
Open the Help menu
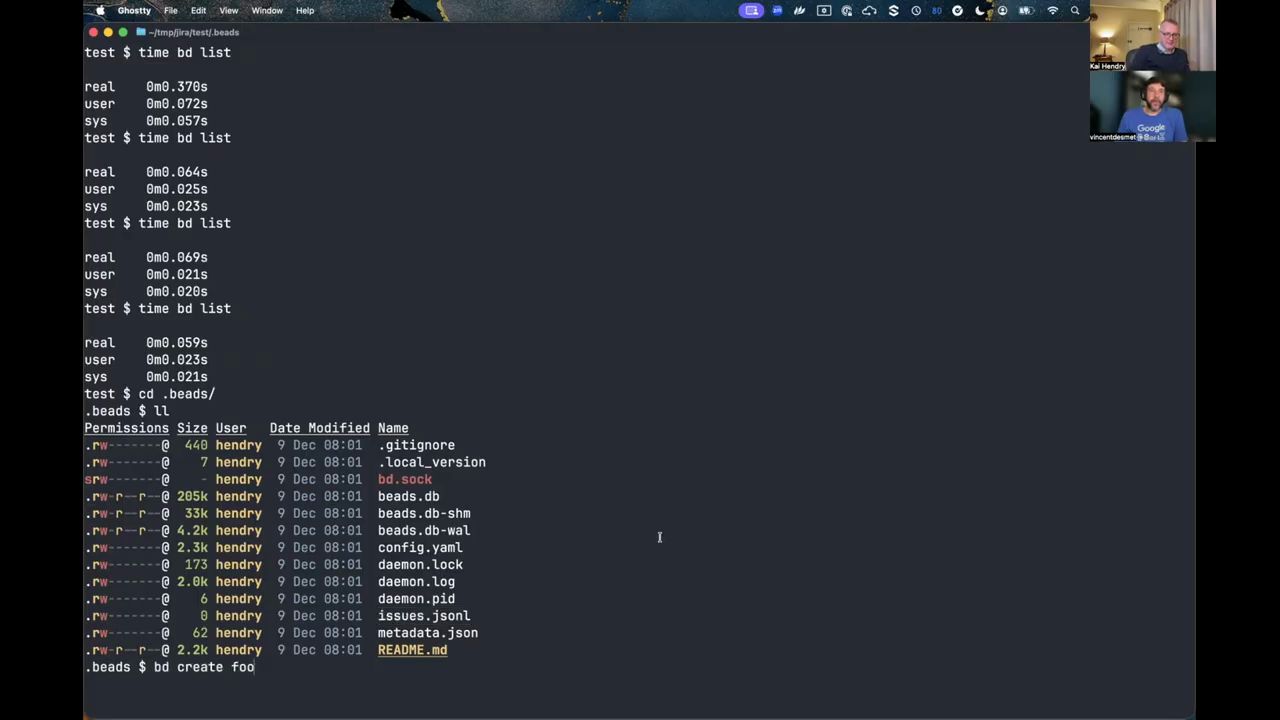click(x=305, y=11)
